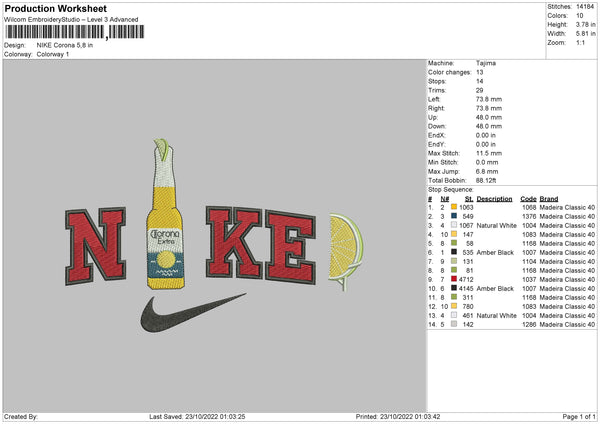Select thread code 1286 in row 14
The height and width of the screenshot is (424, 600).
[530, 325]
